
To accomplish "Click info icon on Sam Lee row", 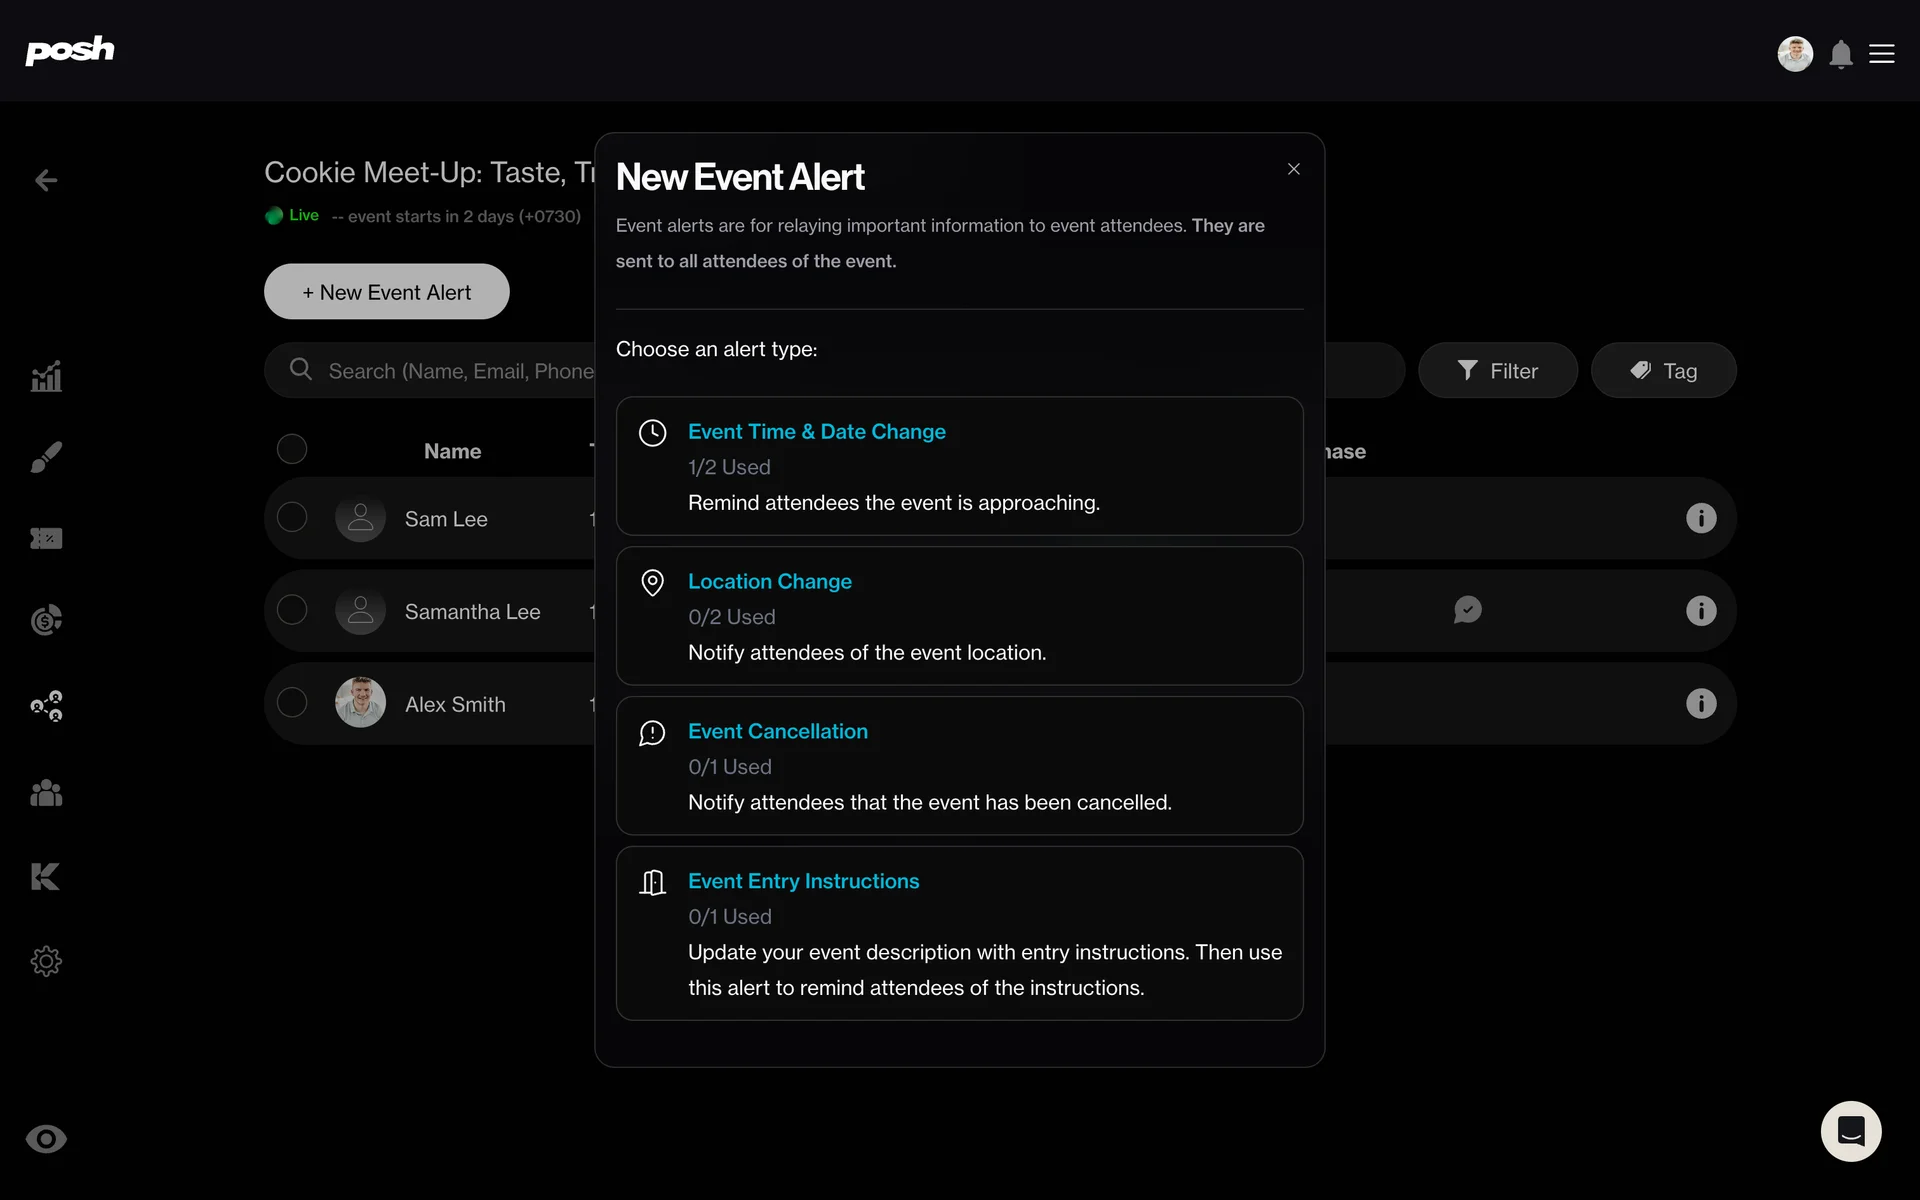I will pyautogui.click(x=1700, y=518).
